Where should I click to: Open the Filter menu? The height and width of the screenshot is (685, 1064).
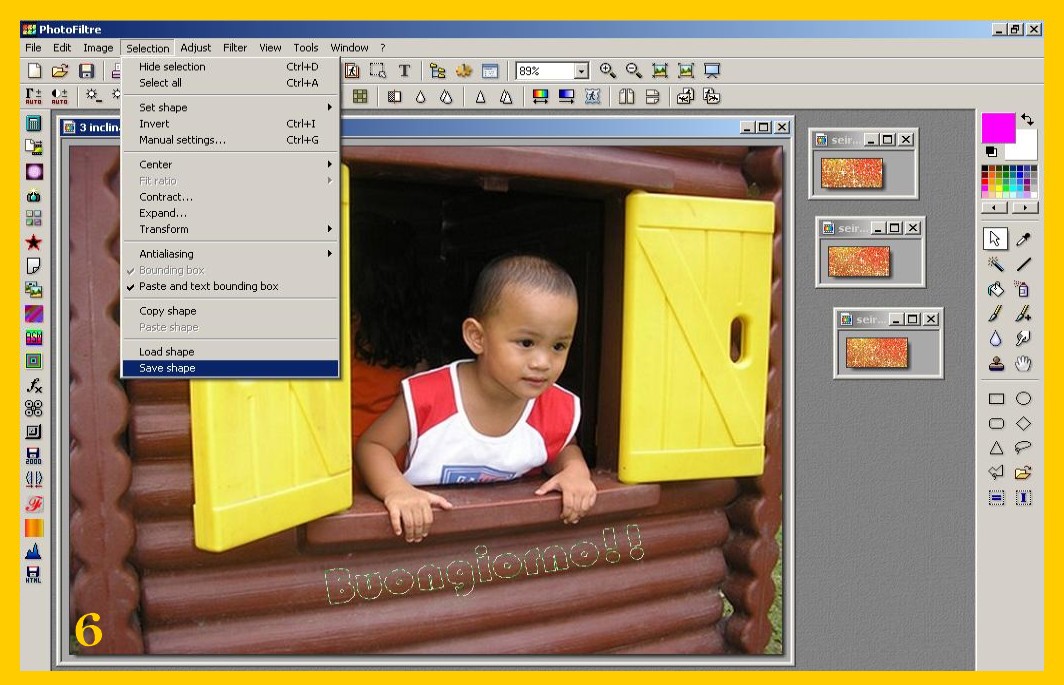(235, 47)
